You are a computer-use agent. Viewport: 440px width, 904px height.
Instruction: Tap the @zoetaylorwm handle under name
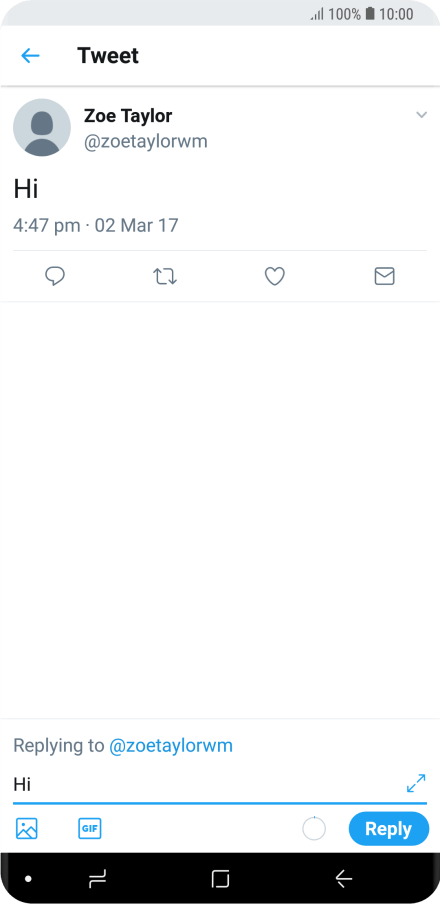(x=146, y=142)
